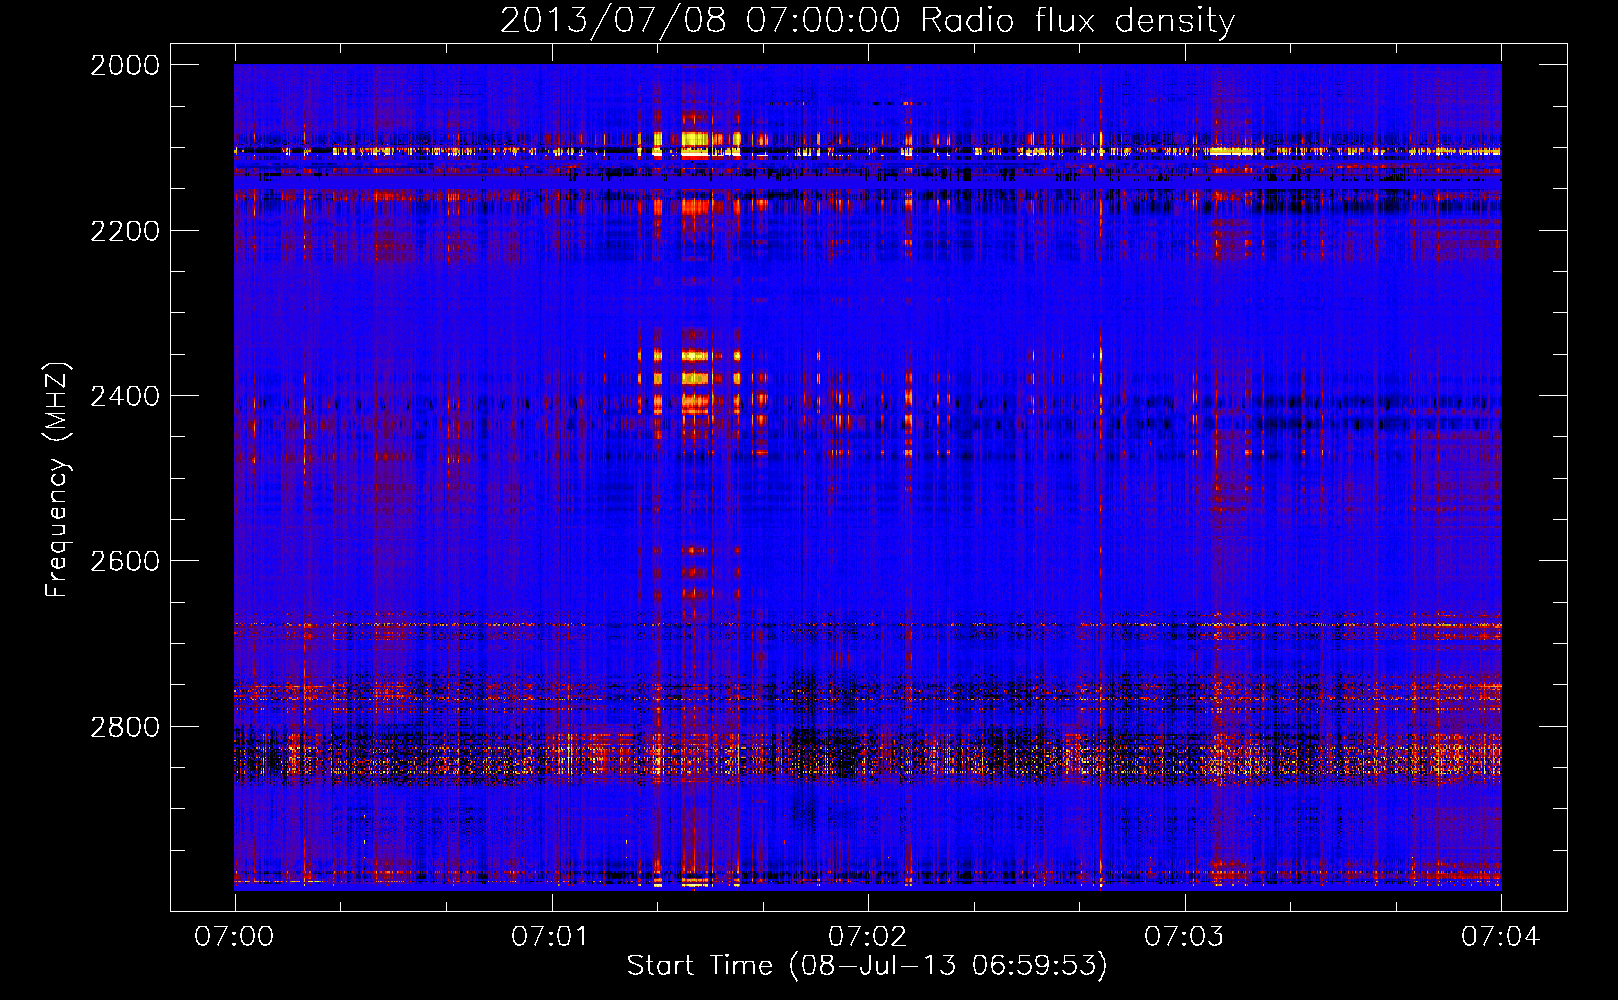Screen dimensions: 1618x1000
Task: Click the 07:01 time tick label
Action: coord(551,936)
